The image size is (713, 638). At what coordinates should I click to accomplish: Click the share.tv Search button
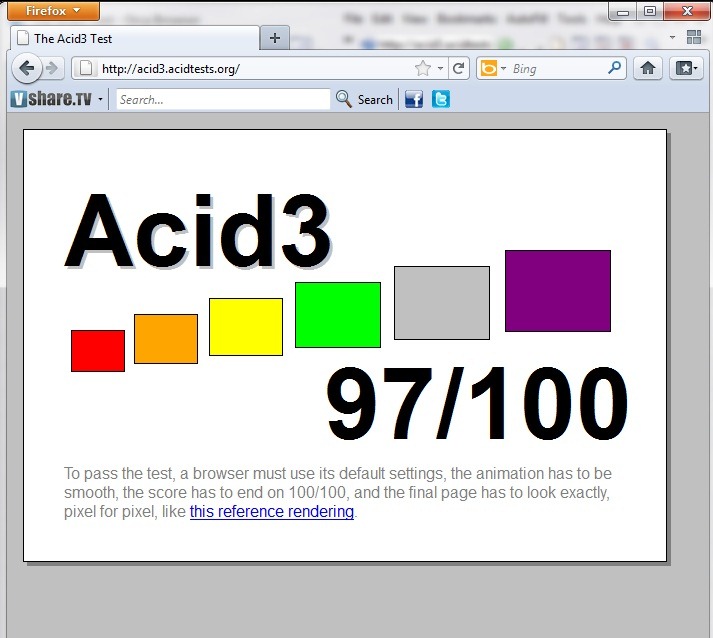(364, 100)
